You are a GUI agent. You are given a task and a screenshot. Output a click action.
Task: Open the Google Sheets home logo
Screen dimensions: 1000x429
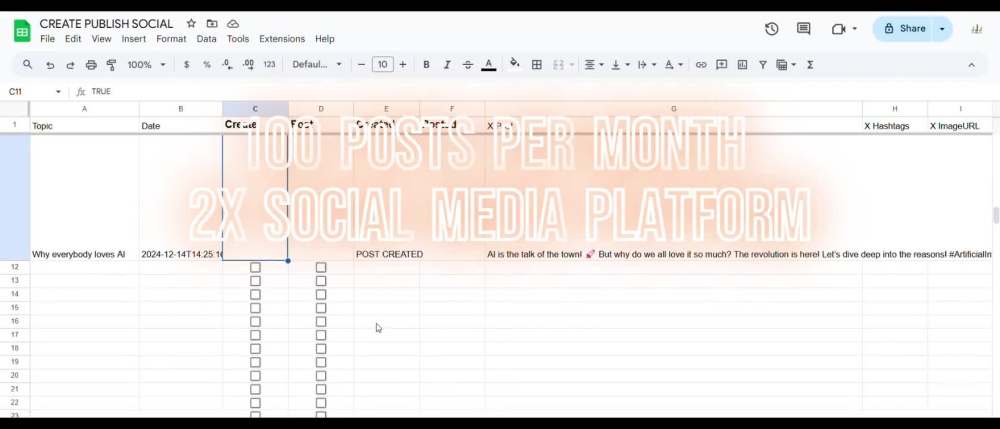pyautogui.click(x=22, y=31)
